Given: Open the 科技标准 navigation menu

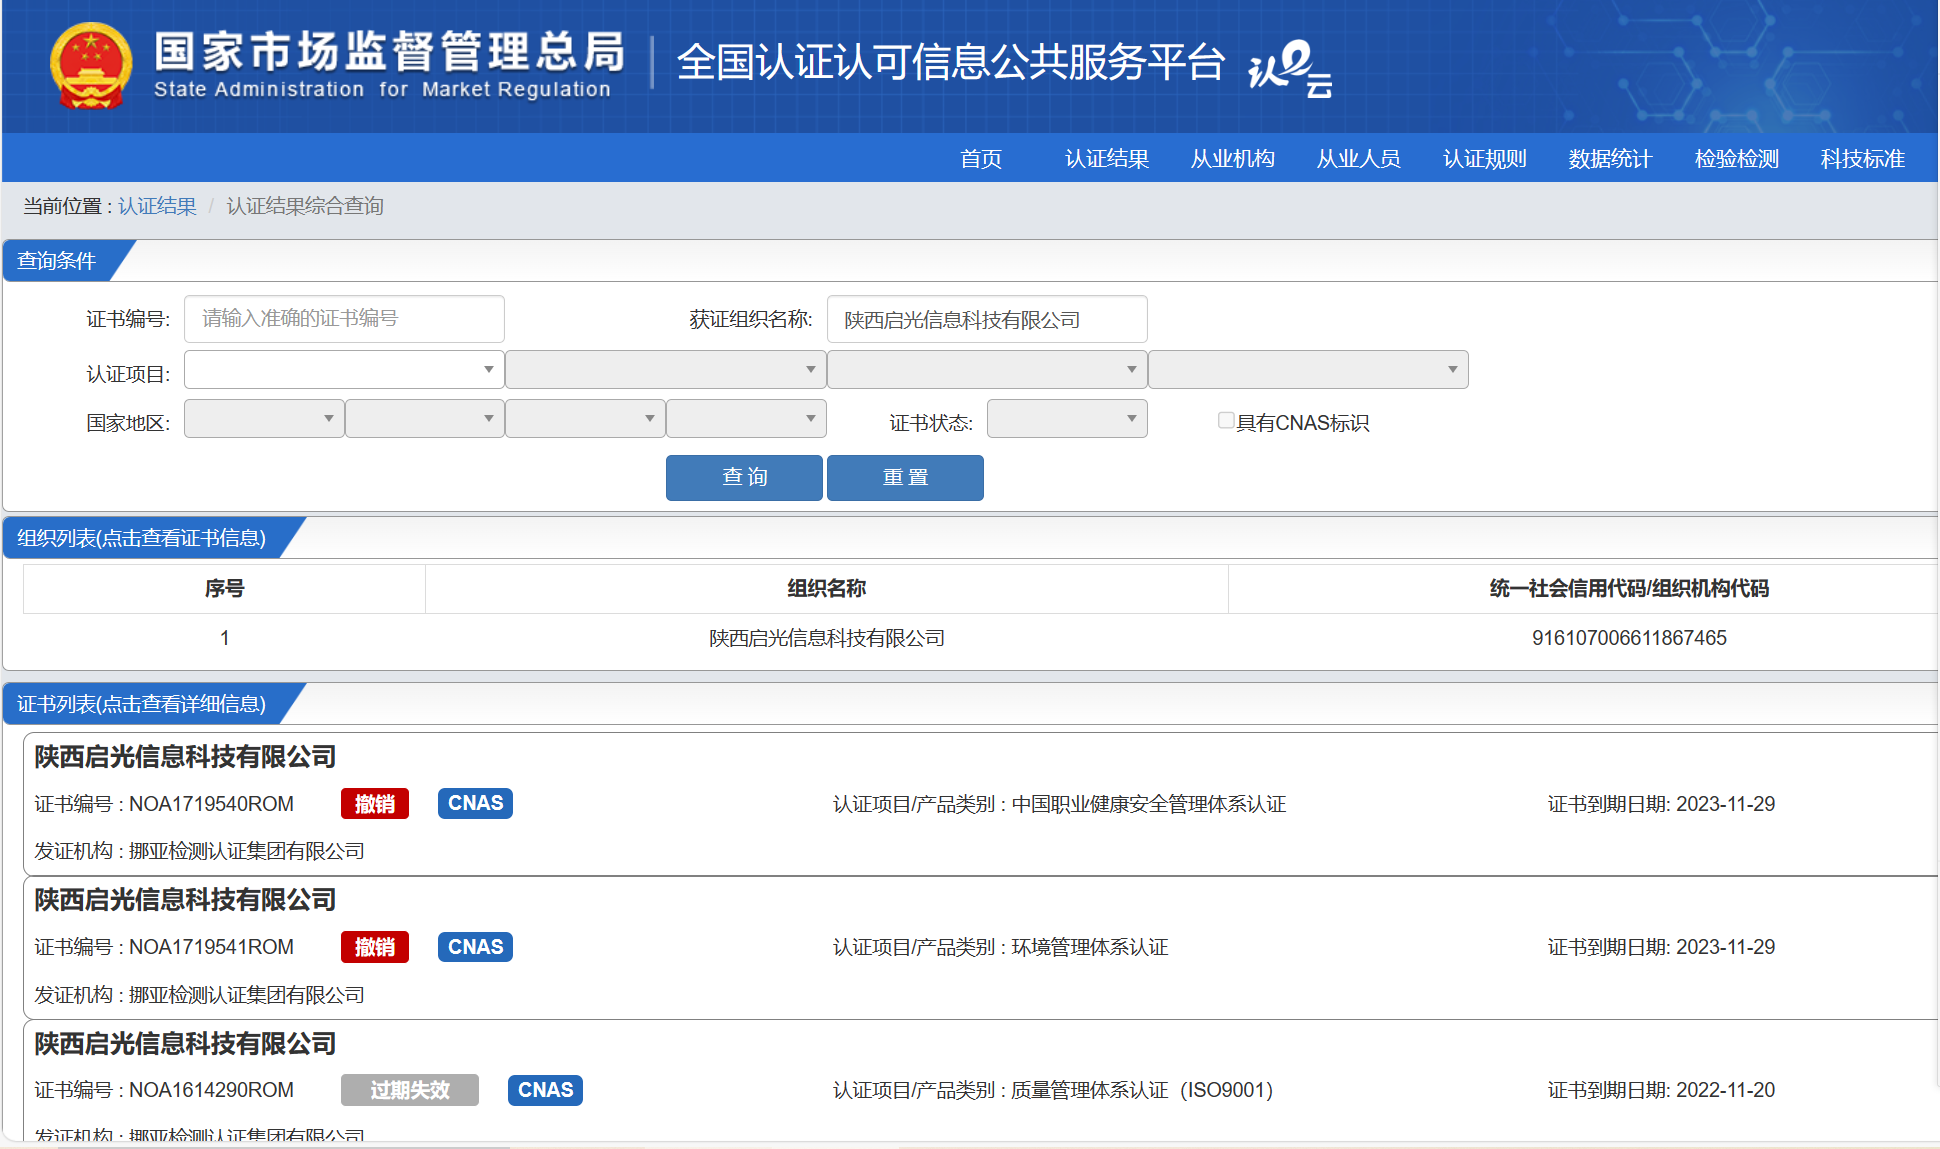Looking at the screenshot, I should (1863, 159).
